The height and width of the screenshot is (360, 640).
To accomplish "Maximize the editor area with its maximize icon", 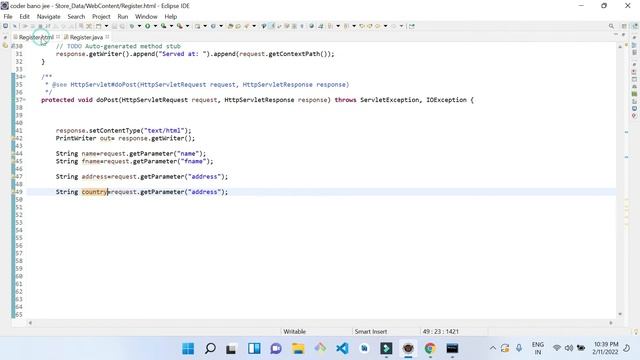I will (x=623, y=35).
